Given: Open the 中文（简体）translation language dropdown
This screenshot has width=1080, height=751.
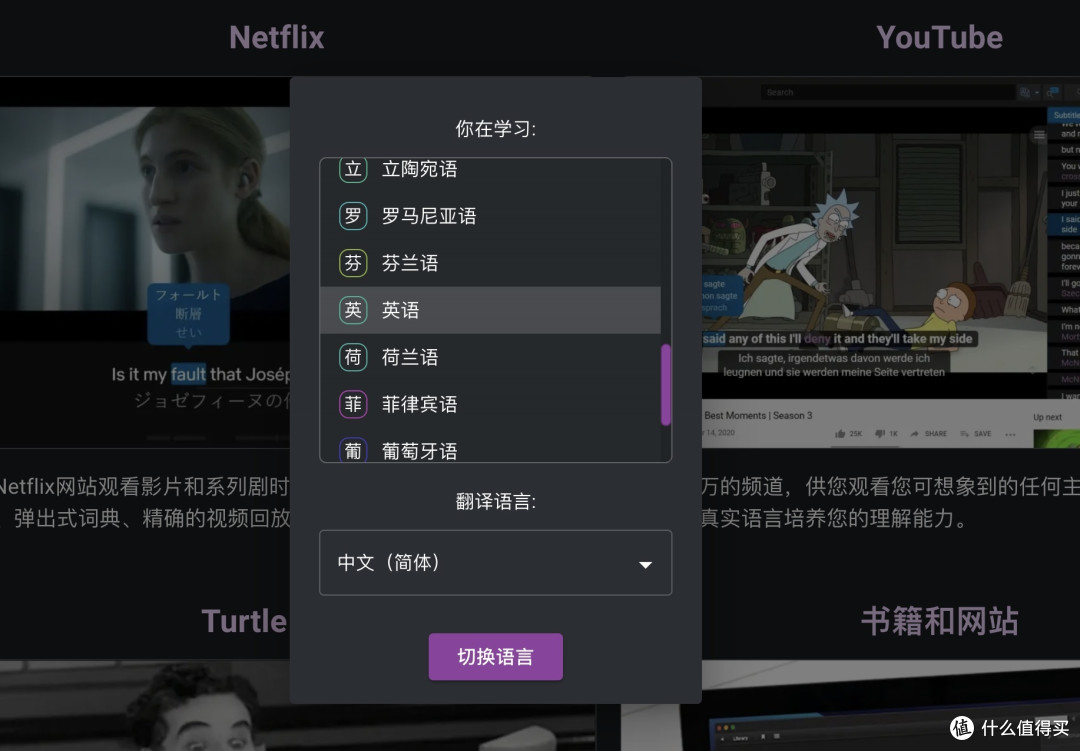Looking at the screenshot, I should tap(495, 562).
